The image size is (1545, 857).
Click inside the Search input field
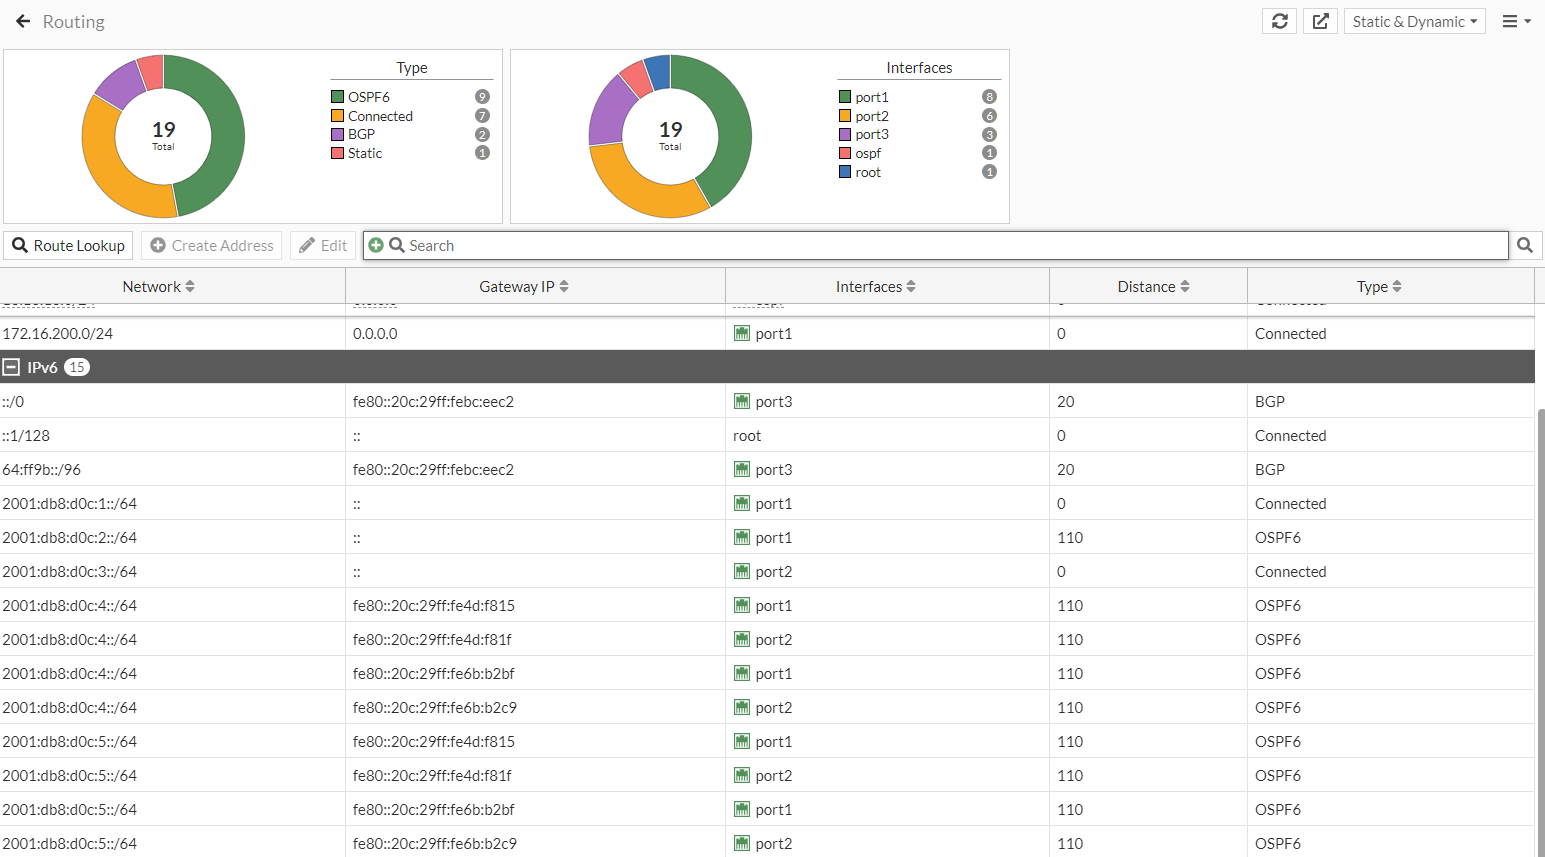700,245
